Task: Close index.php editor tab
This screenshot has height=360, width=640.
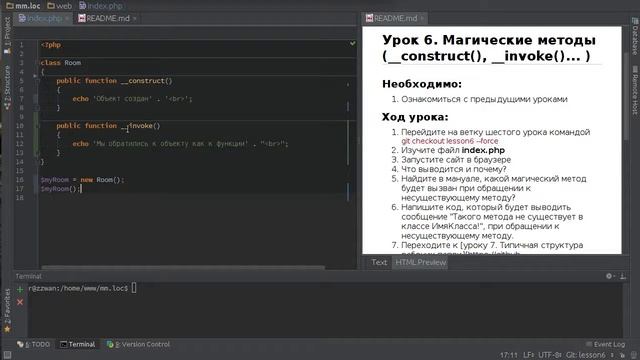Action: [67, 18]
